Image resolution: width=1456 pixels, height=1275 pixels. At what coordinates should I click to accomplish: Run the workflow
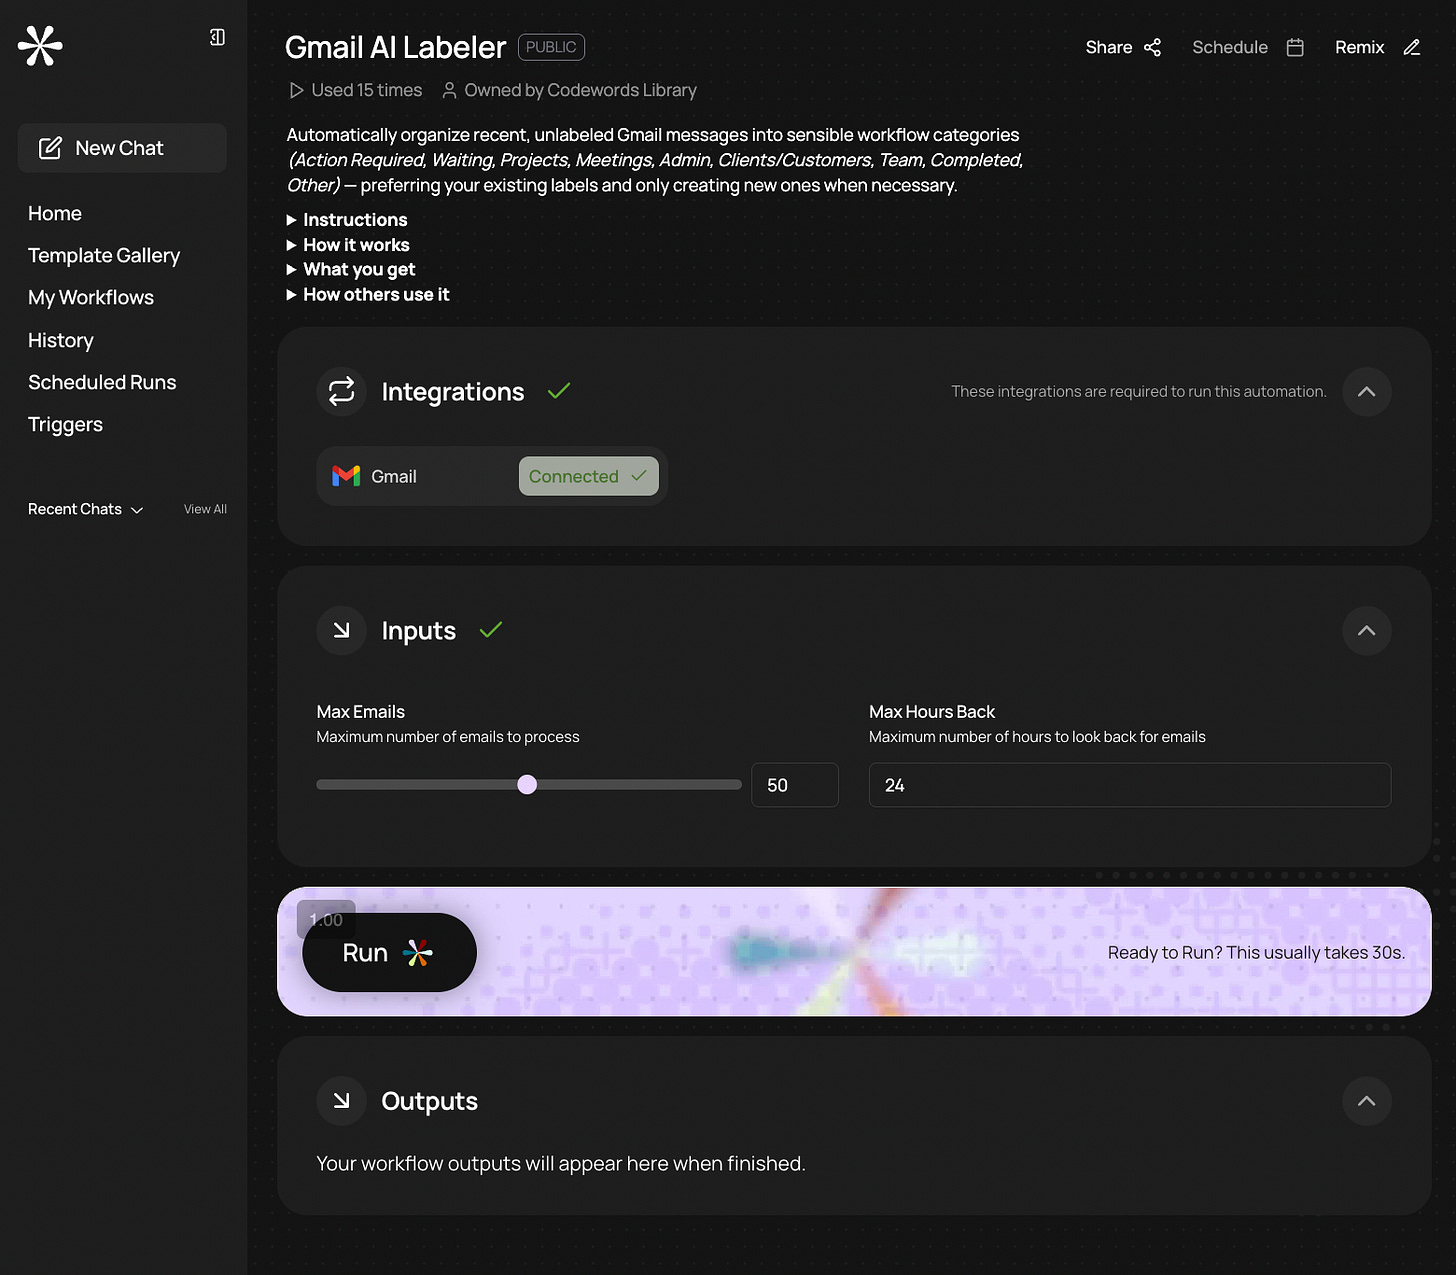(x=389, y=952)
